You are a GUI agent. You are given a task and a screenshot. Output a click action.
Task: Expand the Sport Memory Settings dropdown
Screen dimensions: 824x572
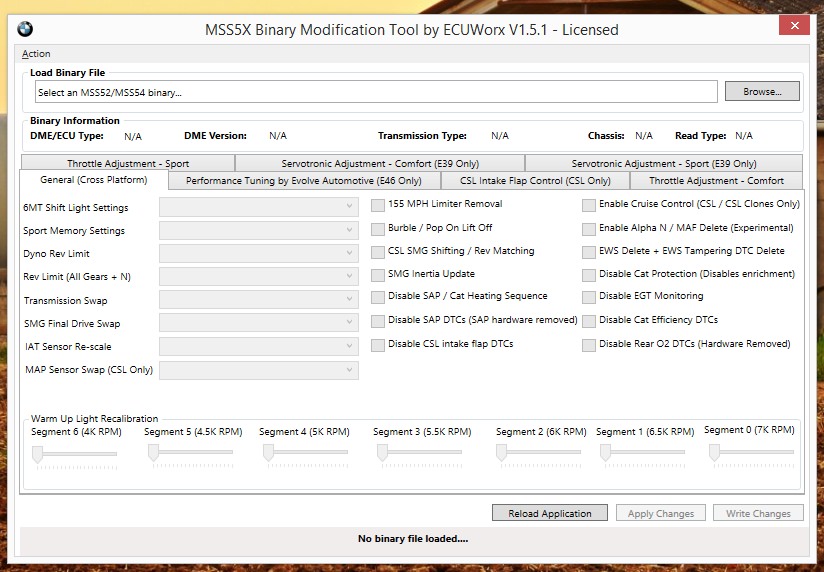[x=259, y=230]
